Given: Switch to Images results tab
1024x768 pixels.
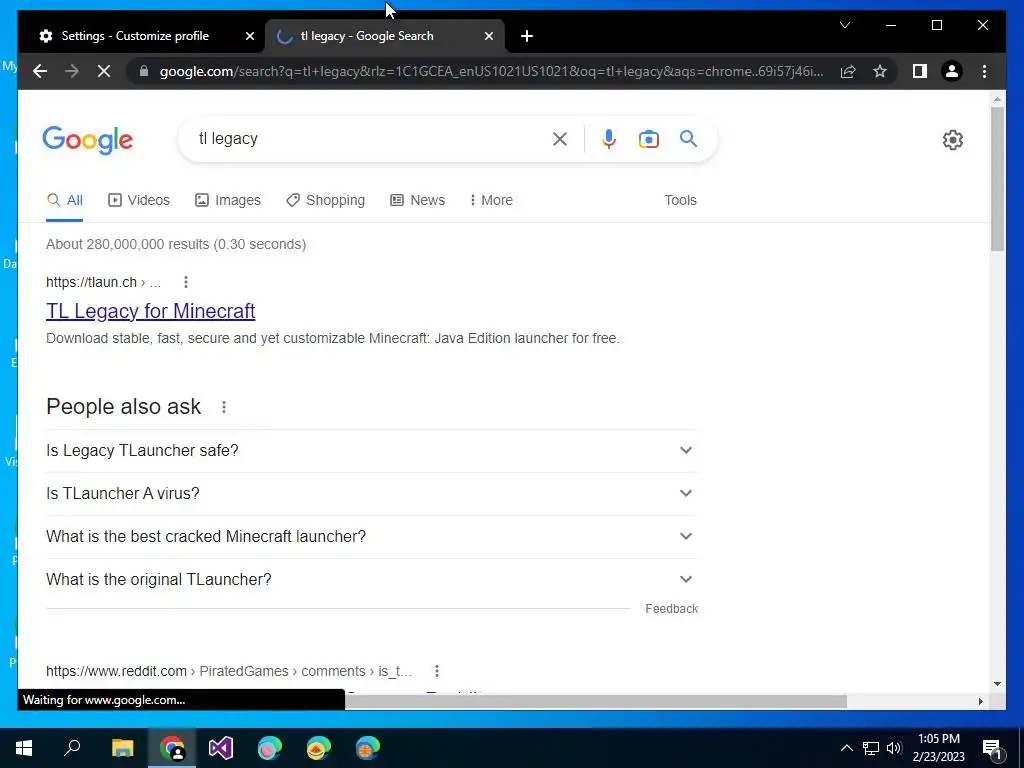Looking at the screenshot, I should [x=228, y=200].
